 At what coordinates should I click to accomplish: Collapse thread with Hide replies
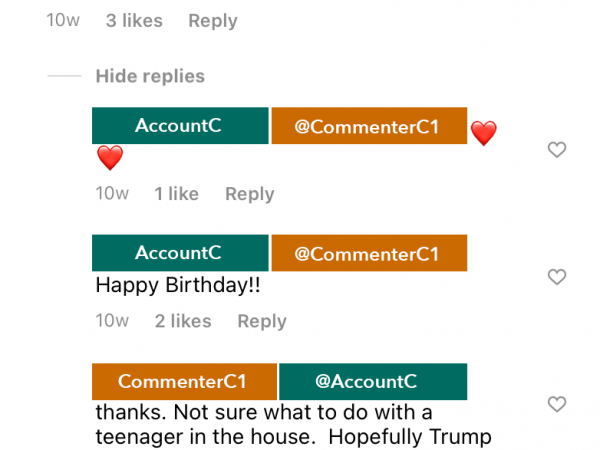[150, 76]
